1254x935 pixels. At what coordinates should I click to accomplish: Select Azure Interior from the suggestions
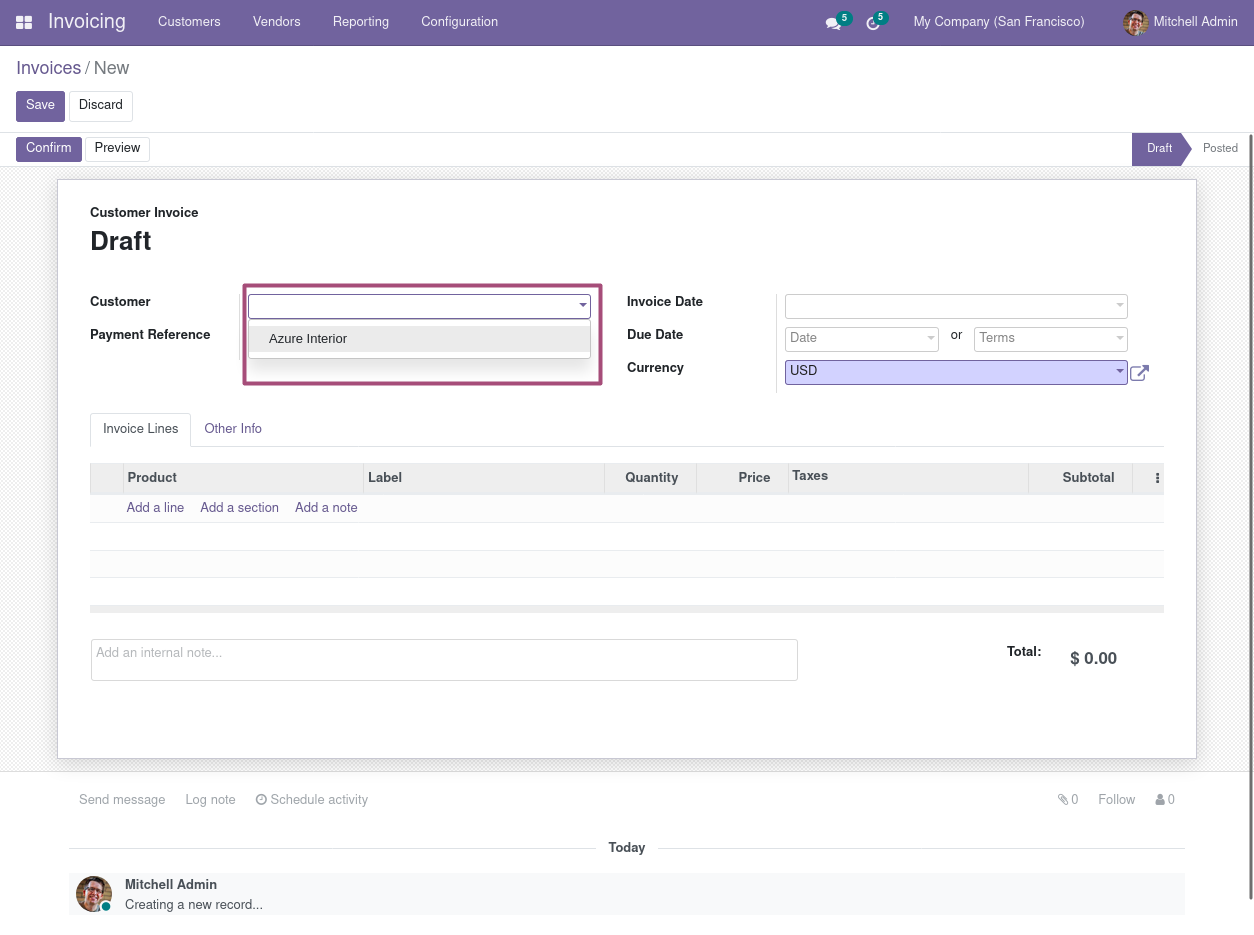coord(308,339)
